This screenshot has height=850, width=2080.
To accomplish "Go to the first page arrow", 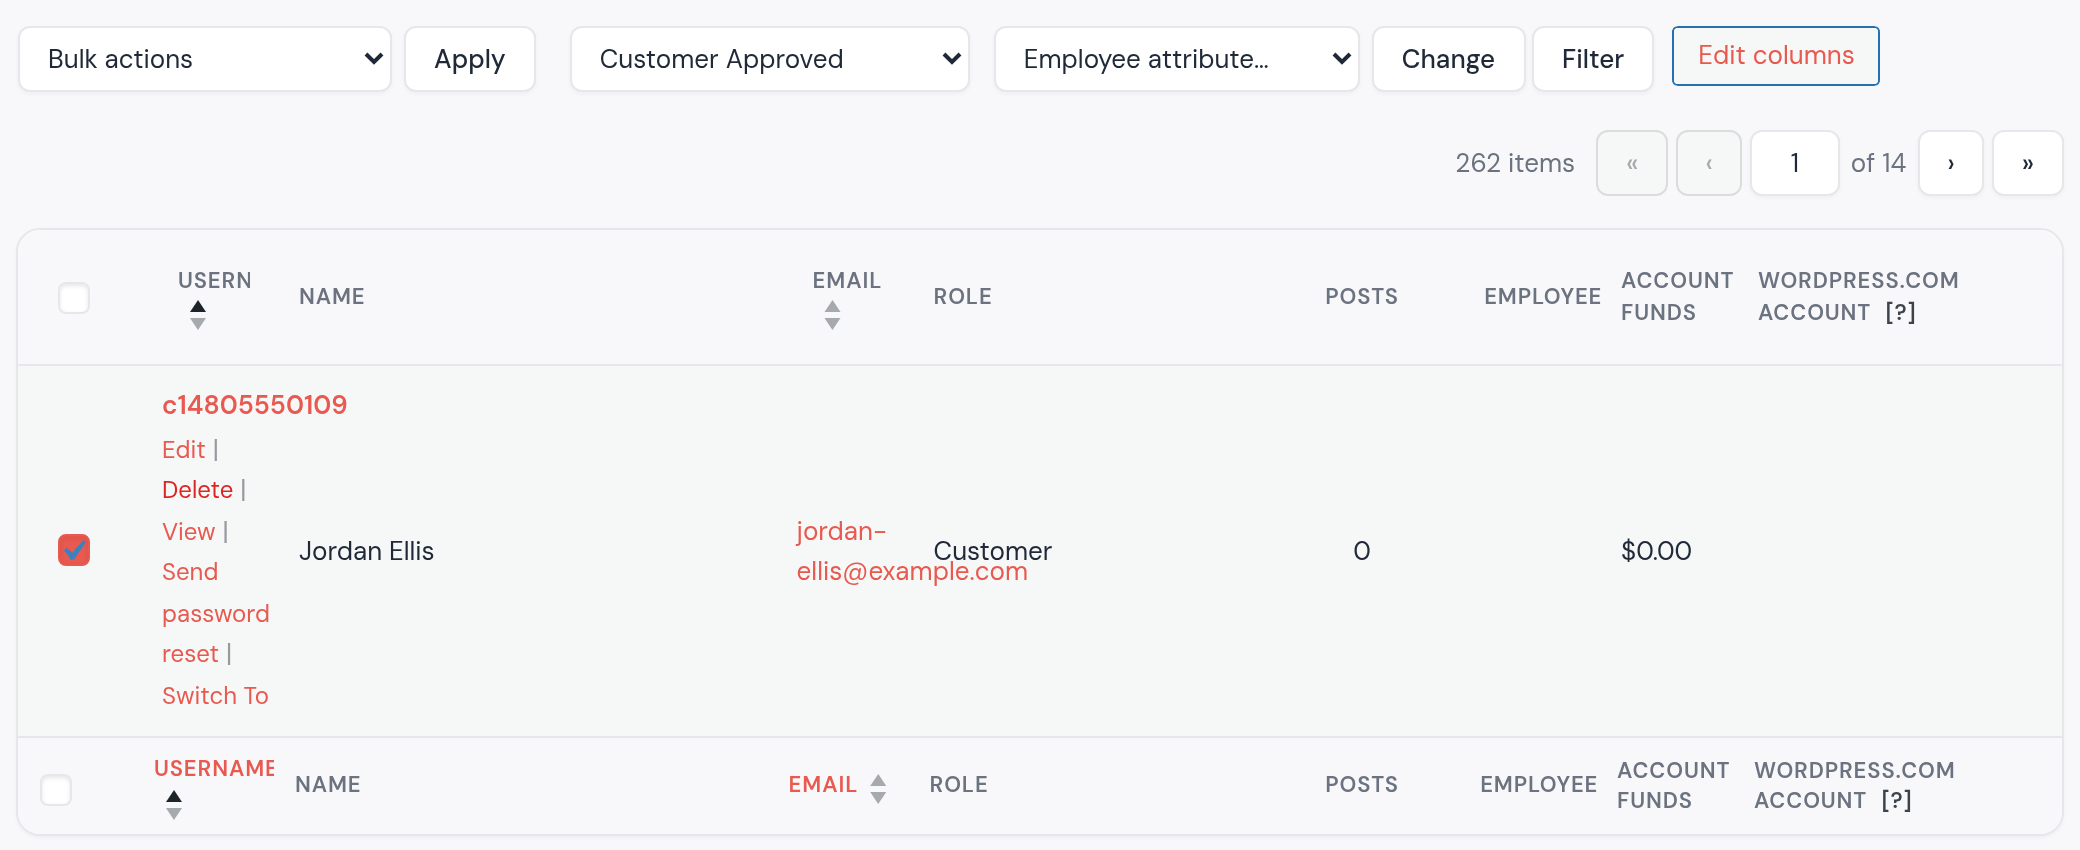I will pyautogui.click(x=1632, y=163).
